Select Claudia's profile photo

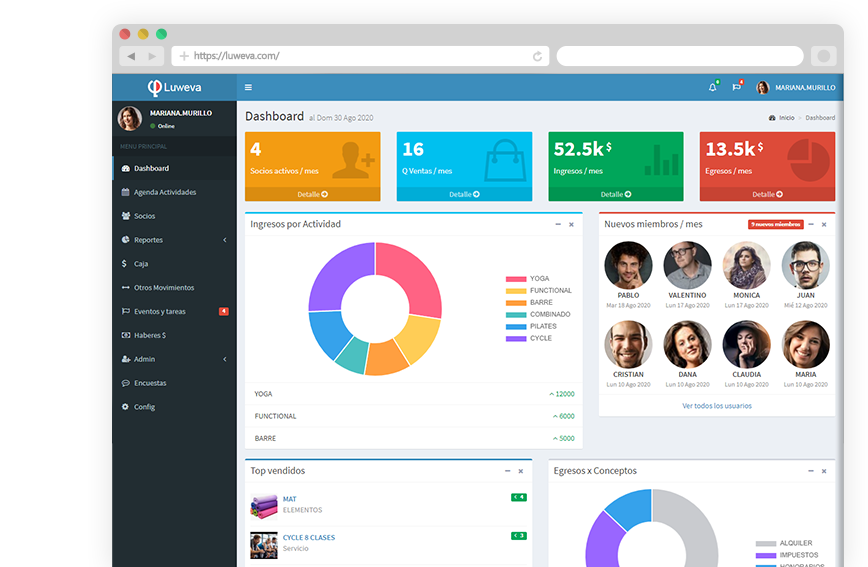[747, 344]
